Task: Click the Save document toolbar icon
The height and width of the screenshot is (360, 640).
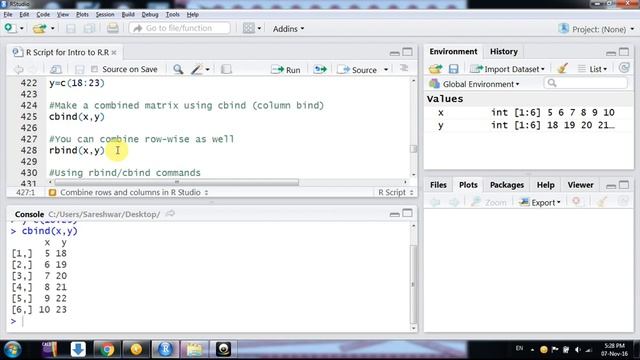Action: pos(71,29)
